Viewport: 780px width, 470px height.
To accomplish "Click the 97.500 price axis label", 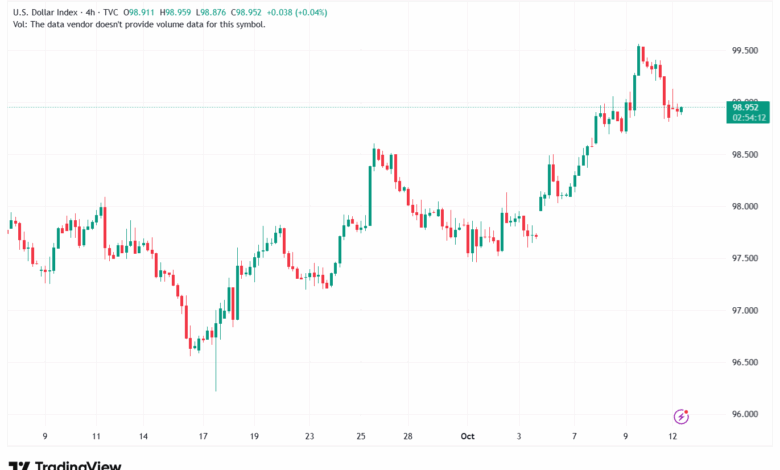I will [745, 258].
